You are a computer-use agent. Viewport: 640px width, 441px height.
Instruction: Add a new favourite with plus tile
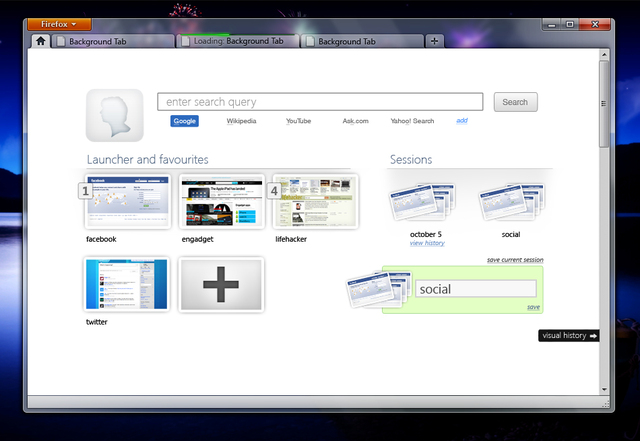[221, 285]
